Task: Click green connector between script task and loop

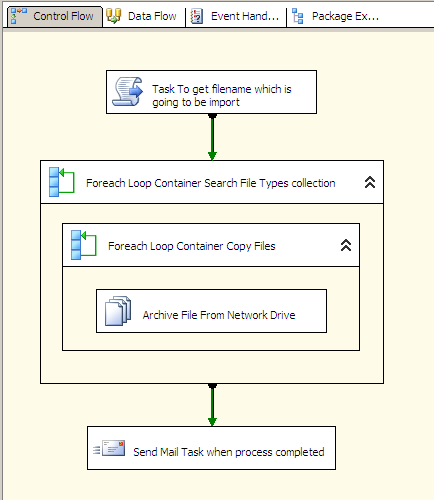Action: [x=212, y=137]
